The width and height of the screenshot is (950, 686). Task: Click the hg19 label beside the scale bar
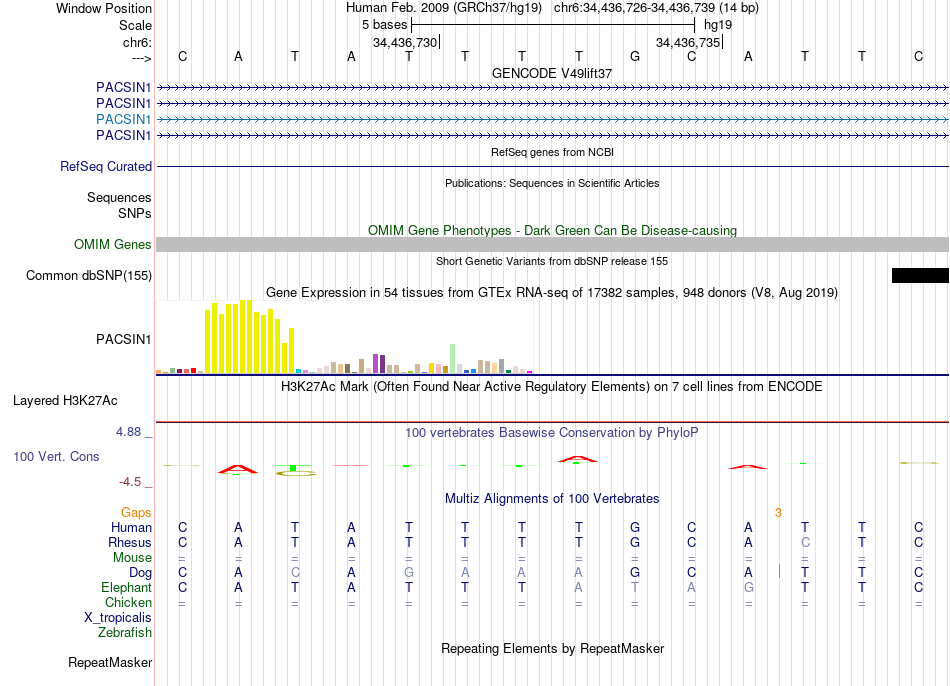point(718,25)
